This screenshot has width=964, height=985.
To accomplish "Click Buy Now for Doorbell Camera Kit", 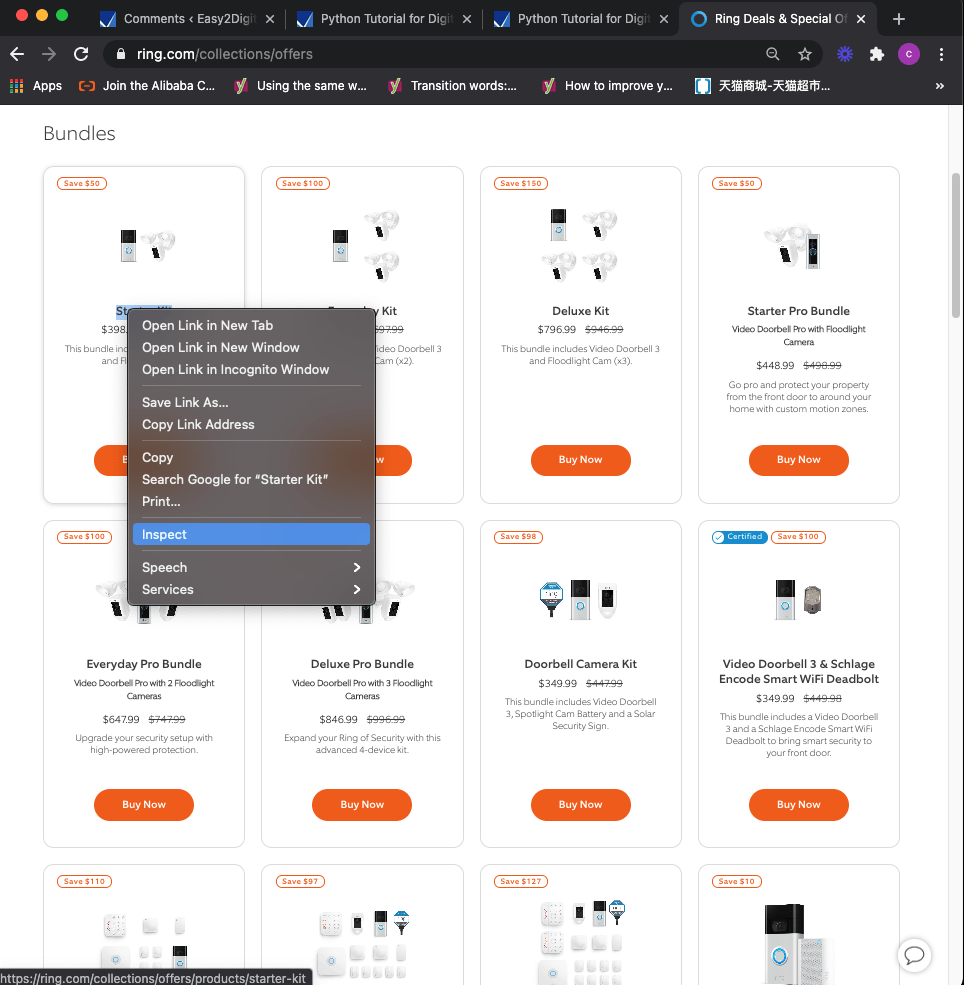I will pos(580,805).
